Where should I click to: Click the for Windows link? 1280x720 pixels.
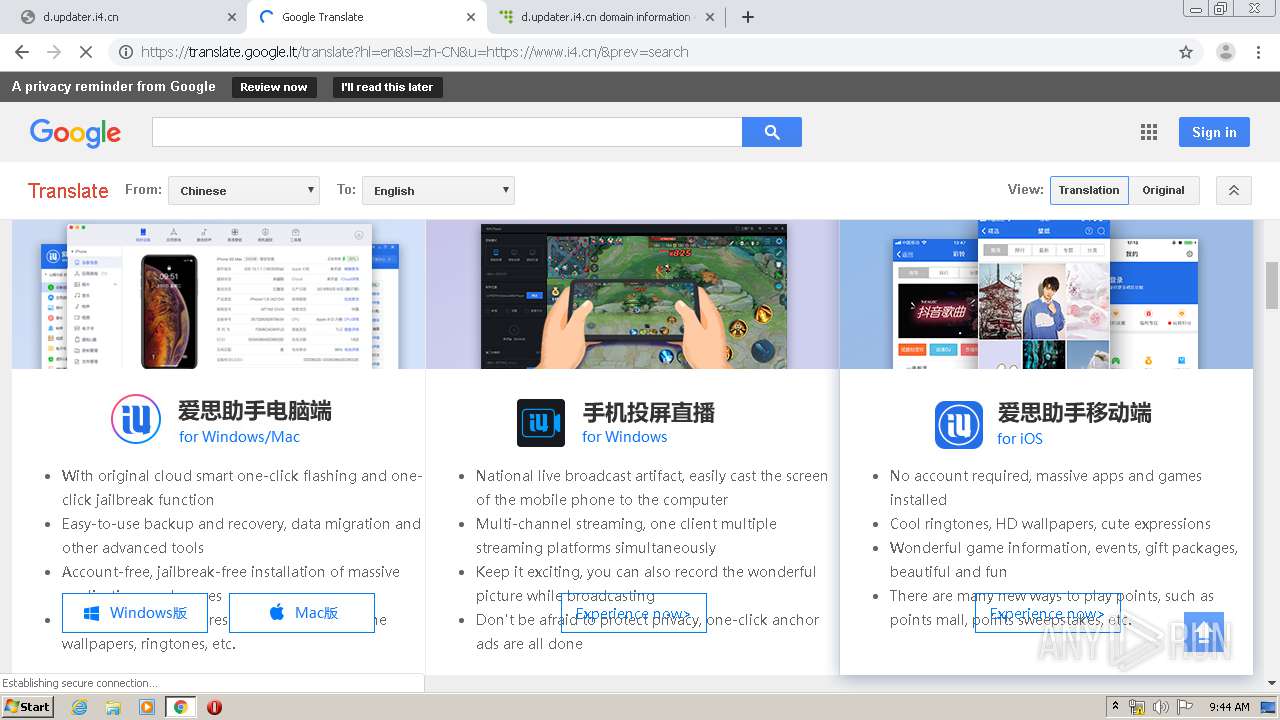[625, 437]
